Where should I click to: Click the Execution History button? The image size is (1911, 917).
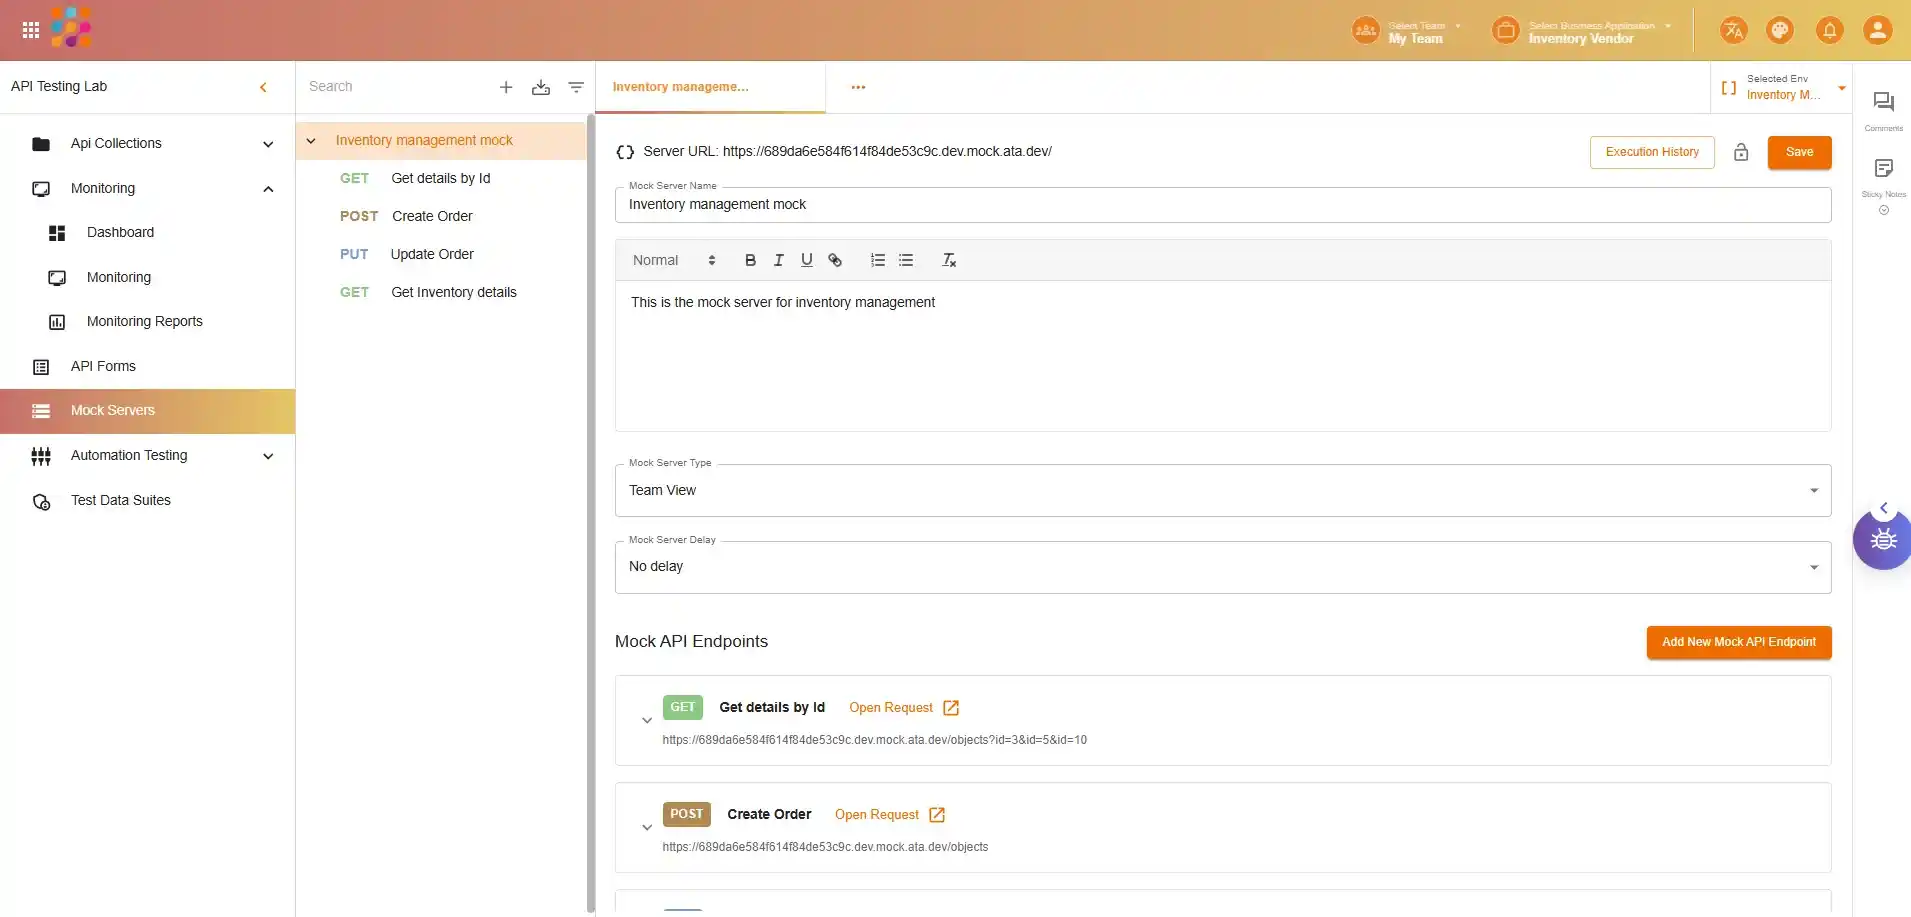click(1651, 152)
